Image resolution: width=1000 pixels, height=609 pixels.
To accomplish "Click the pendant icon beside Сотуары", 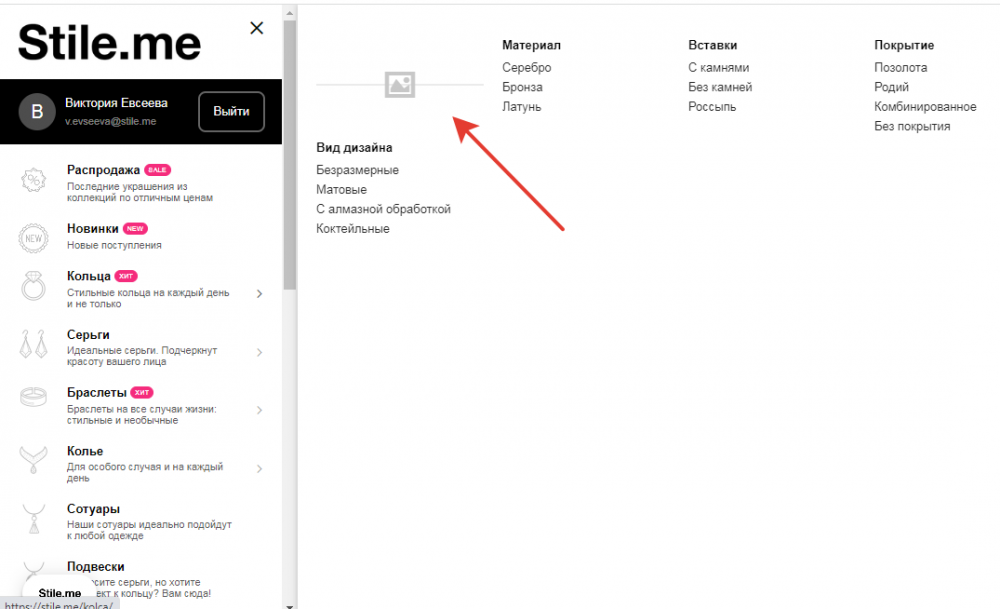I will 34,519.
